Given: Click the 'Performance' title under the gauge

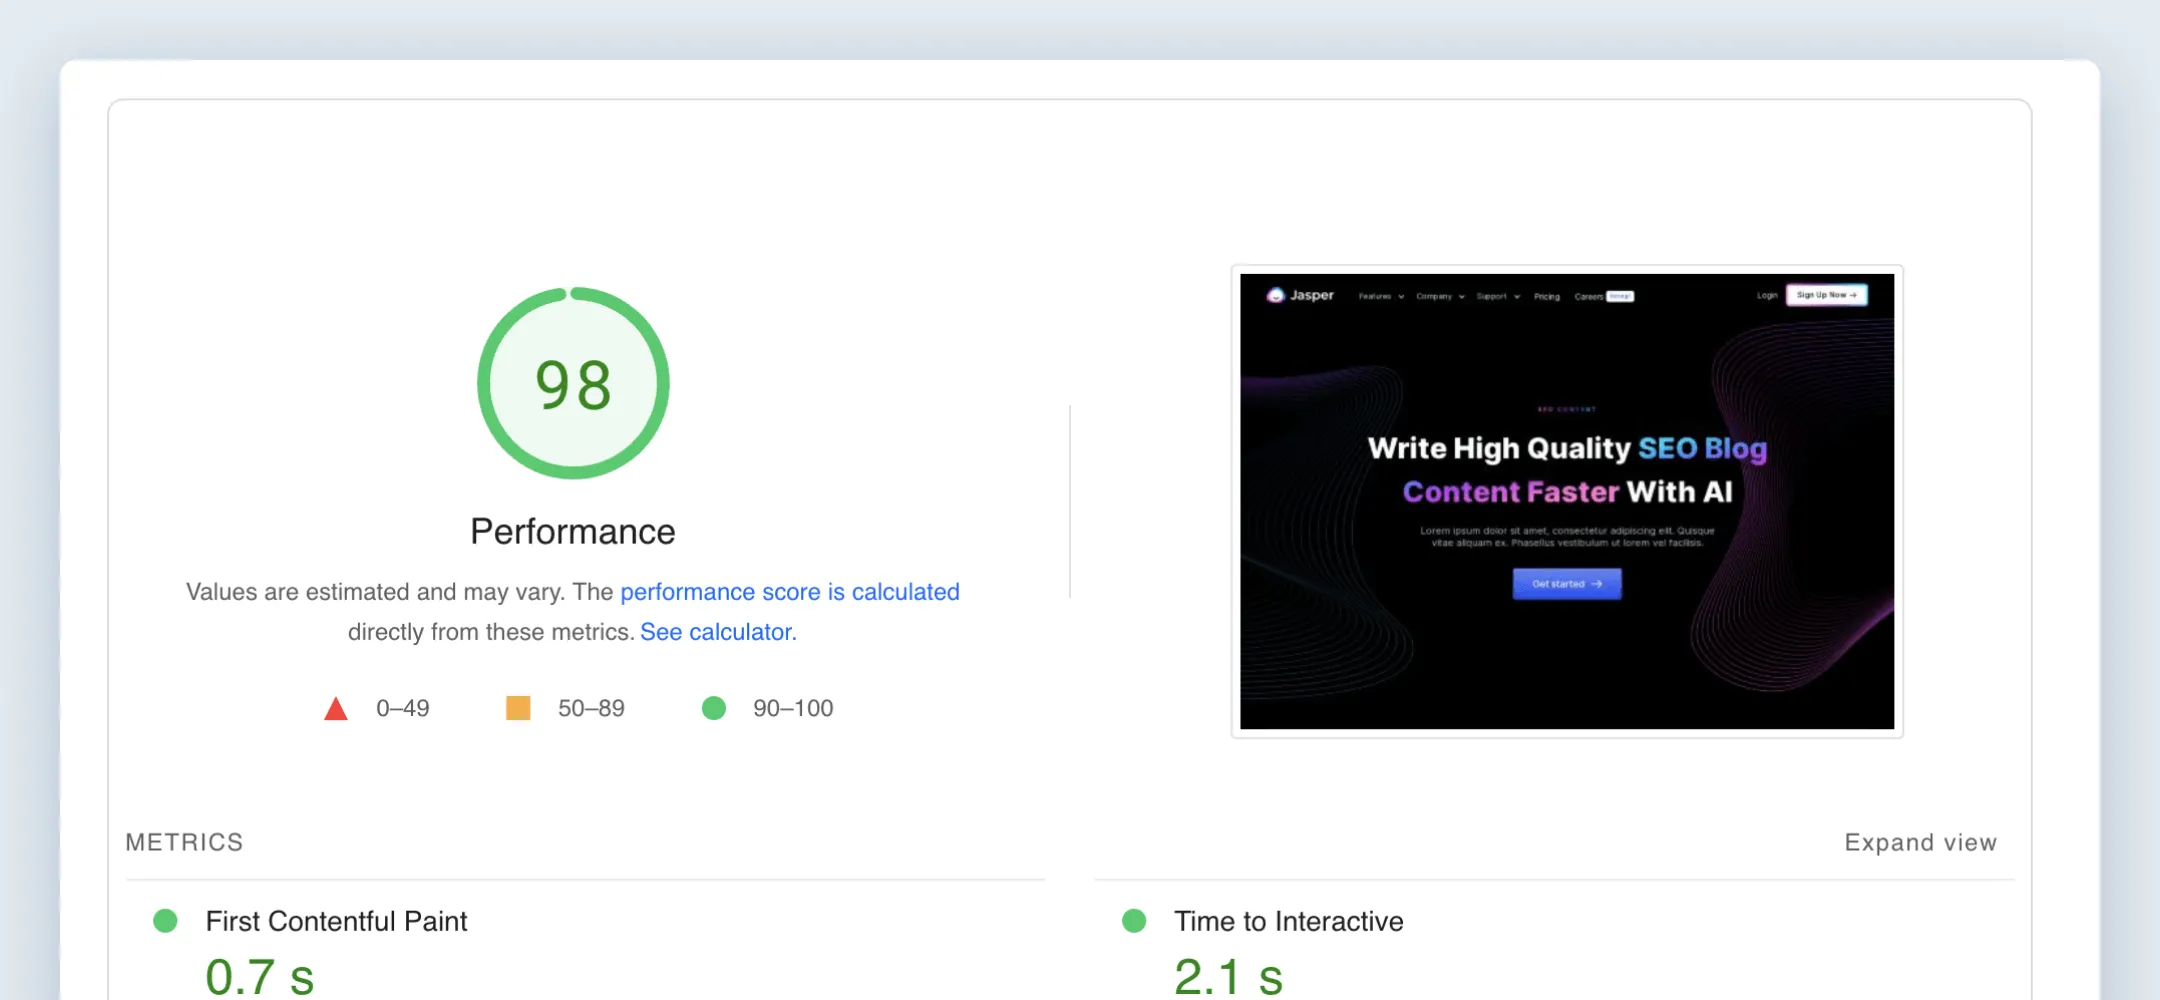Looking at the screenshot, I should pyautogui.click(x=573, y=531).
